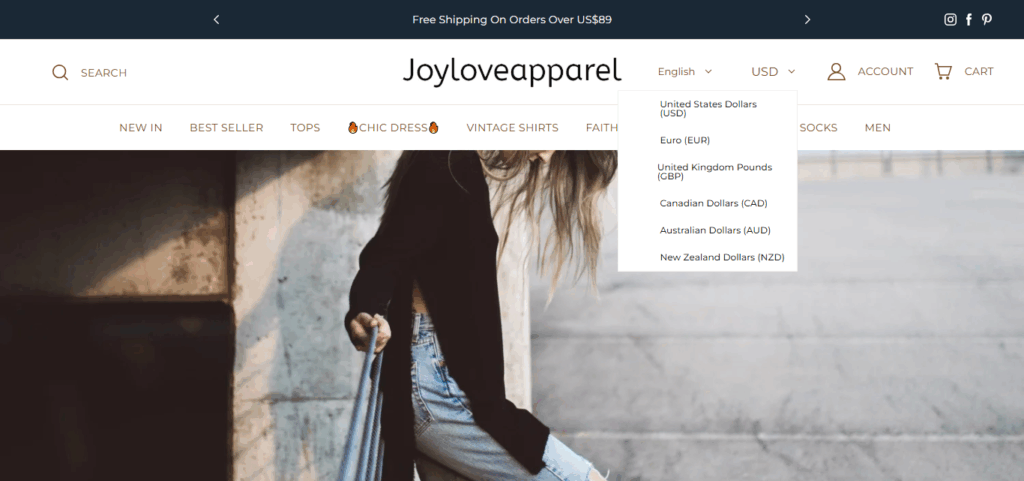
Task: Click the search magnifier icon
Action: coord(60,72)
